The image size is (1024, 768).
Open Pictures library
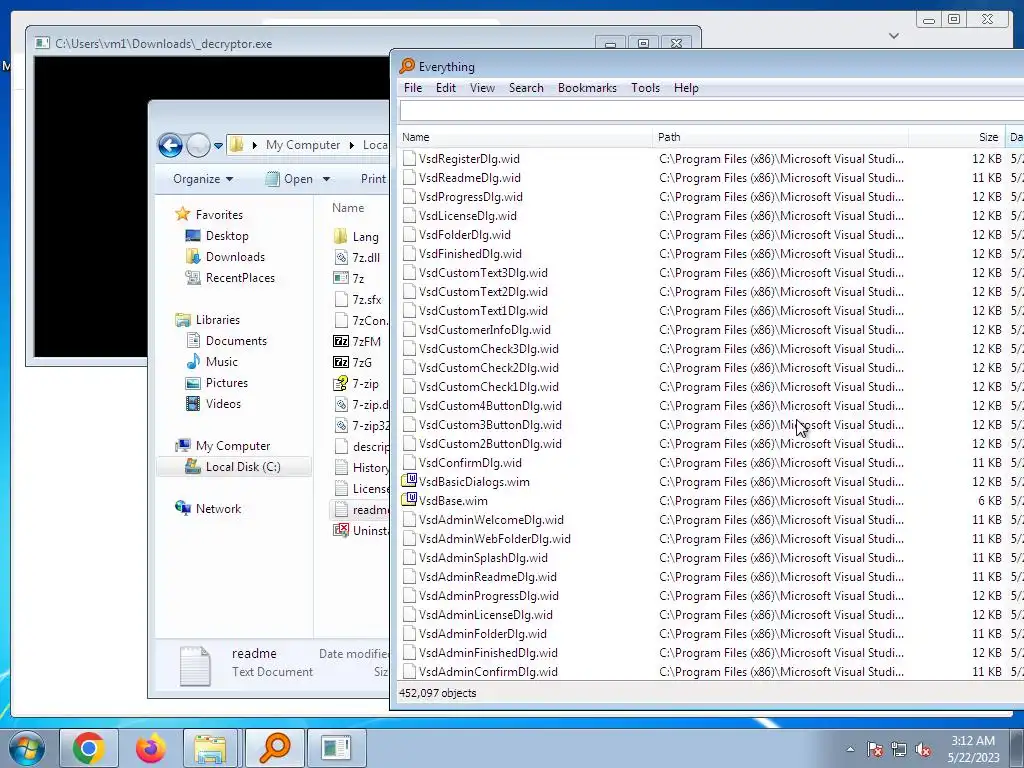pyautogui.click(x=227, y=383)
